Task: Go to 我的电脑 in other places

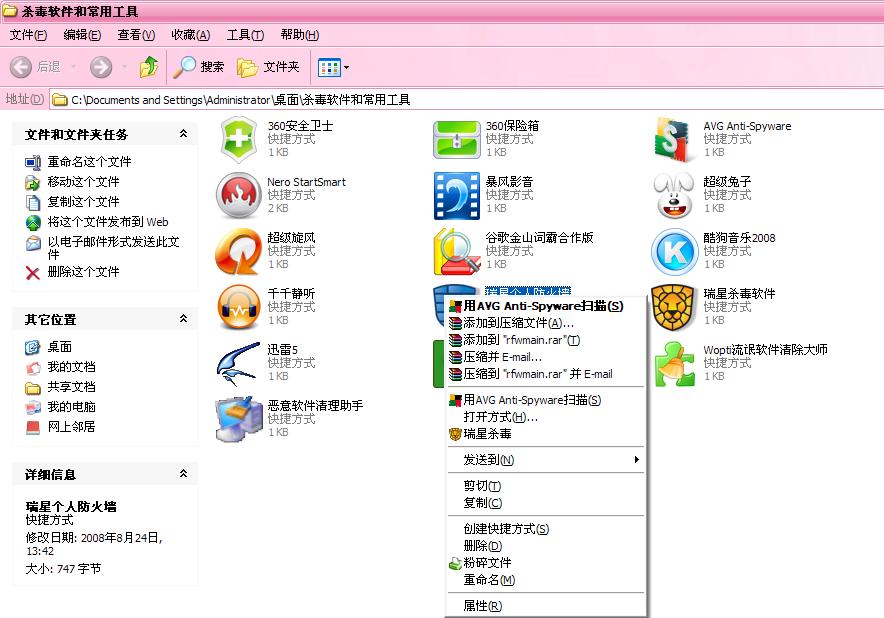Action: click(x=72, y=407)
